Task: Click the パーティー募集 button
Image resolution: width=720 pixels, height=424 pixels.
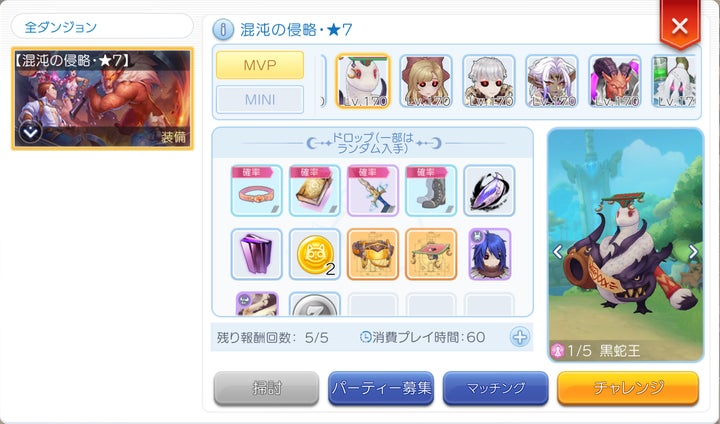Action: pos(381,388)
